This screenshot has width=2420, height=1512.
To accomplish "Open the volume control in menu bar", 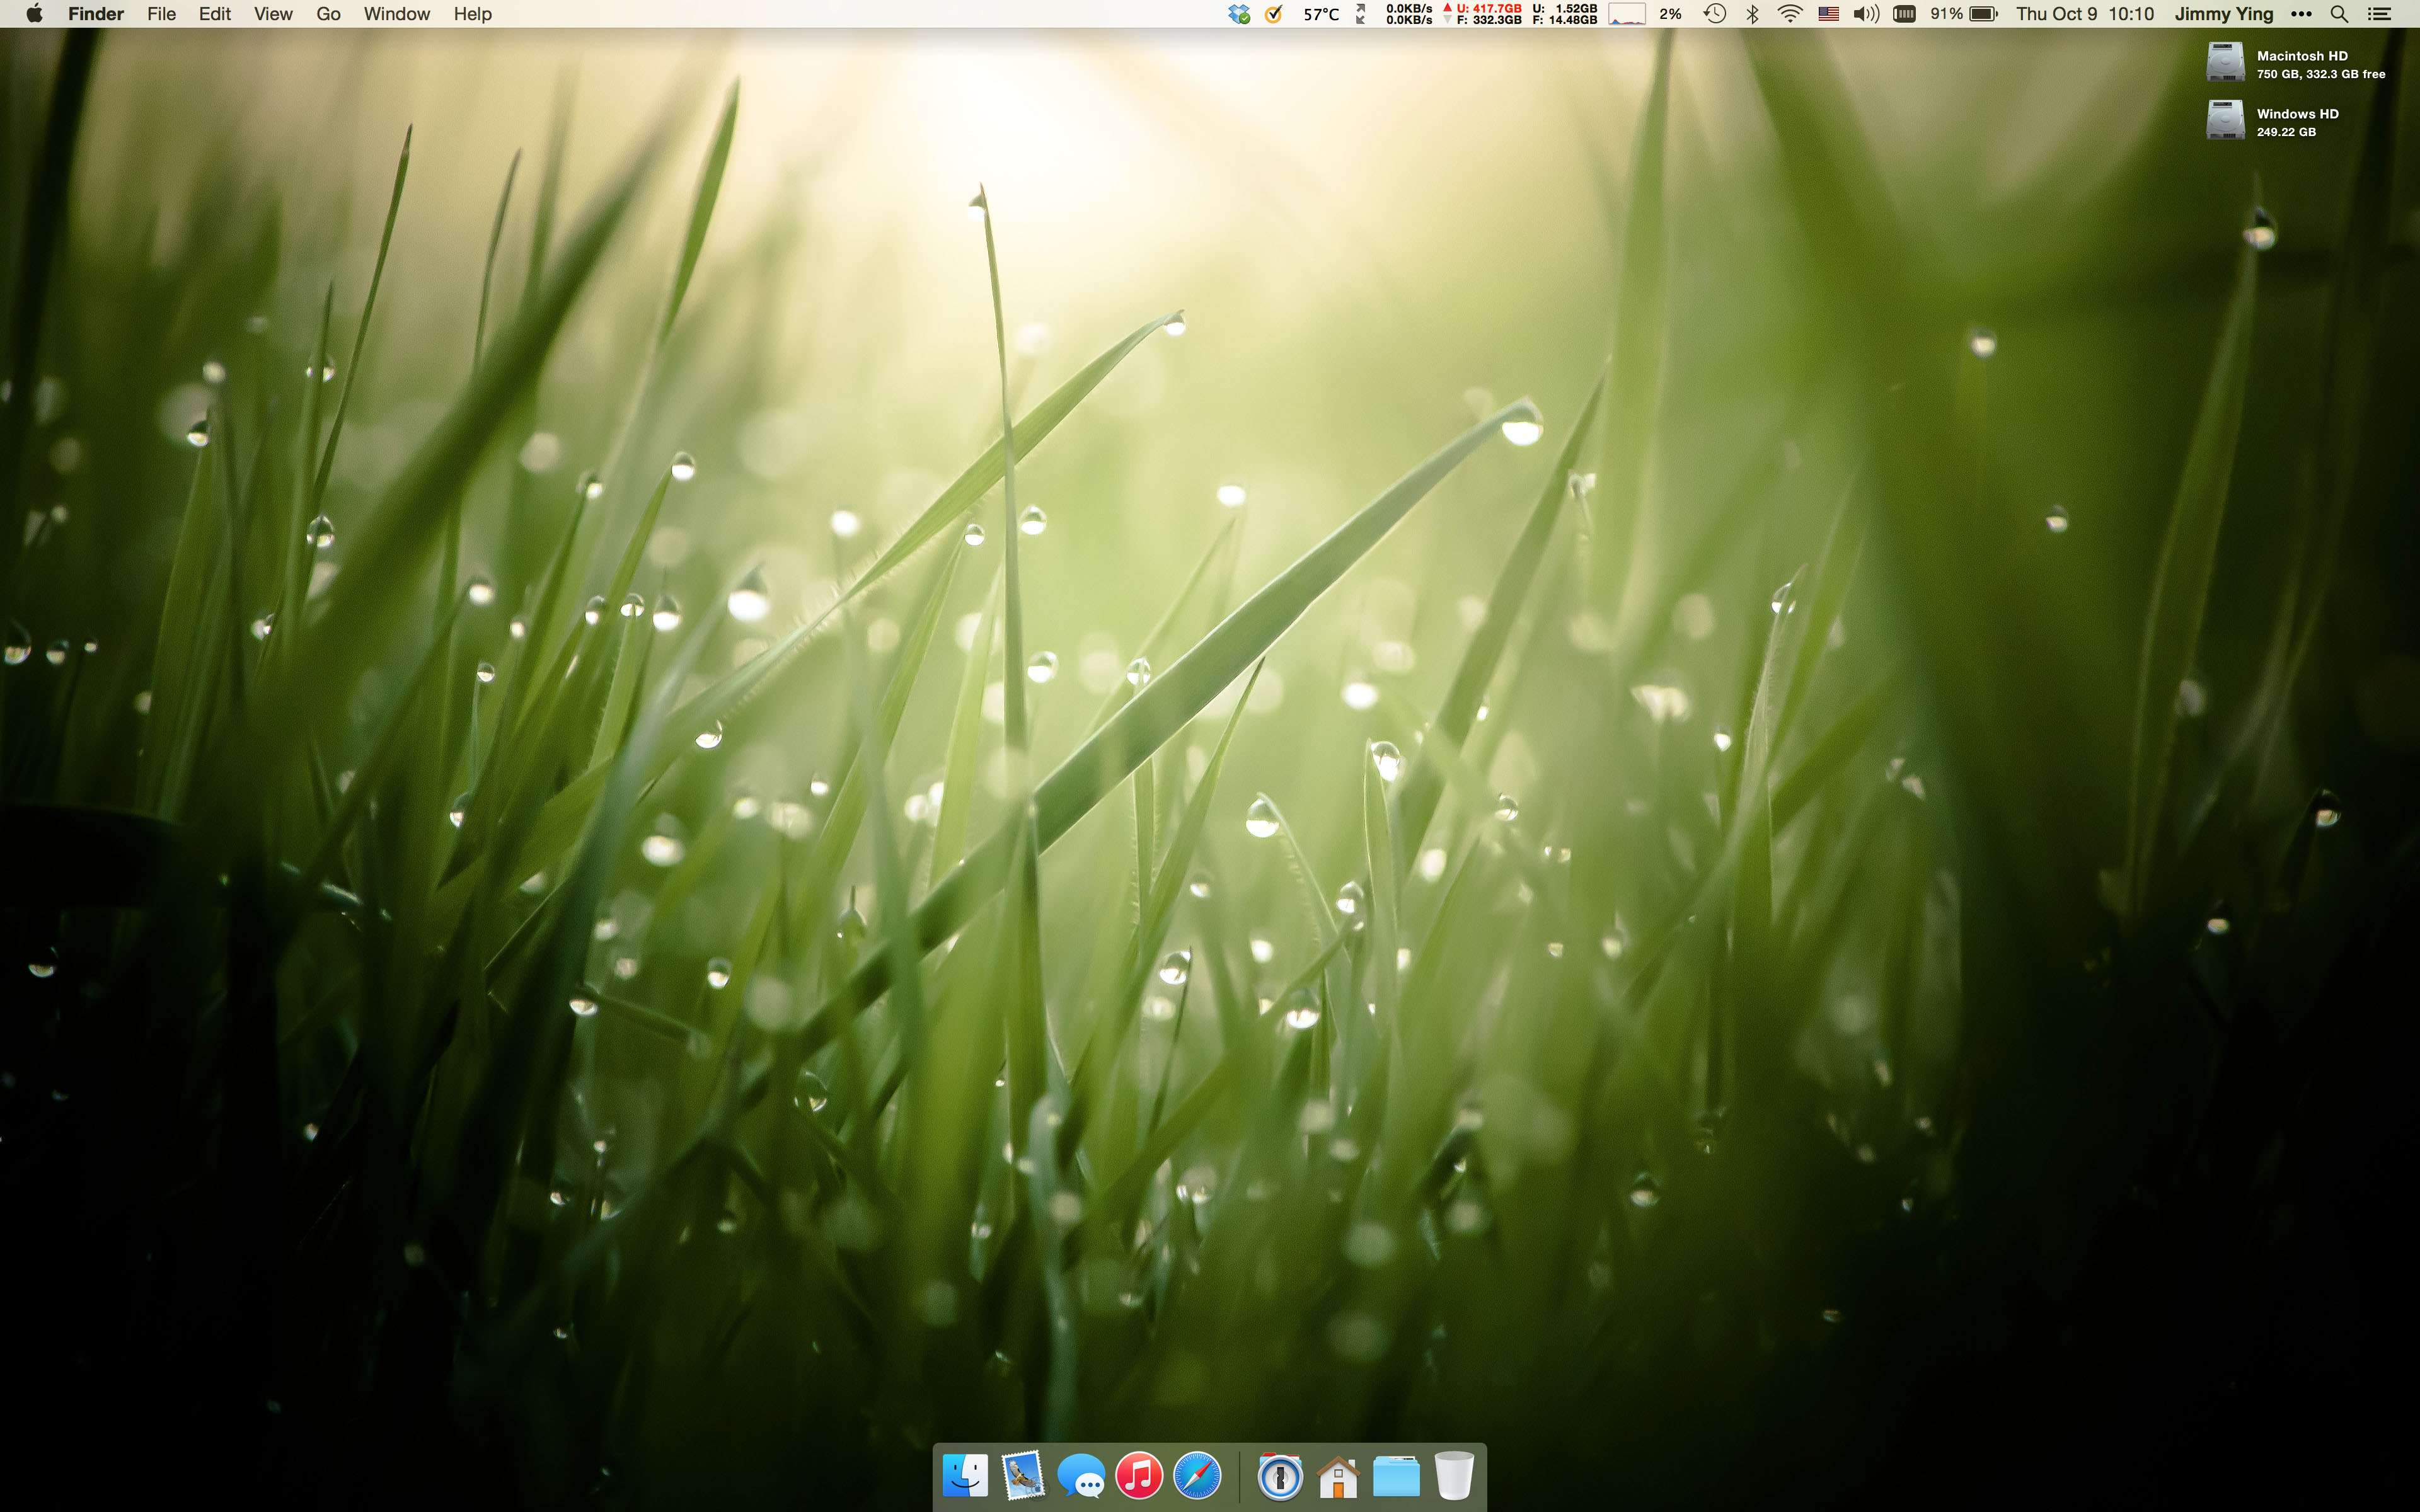I will tap(1866, 14).
